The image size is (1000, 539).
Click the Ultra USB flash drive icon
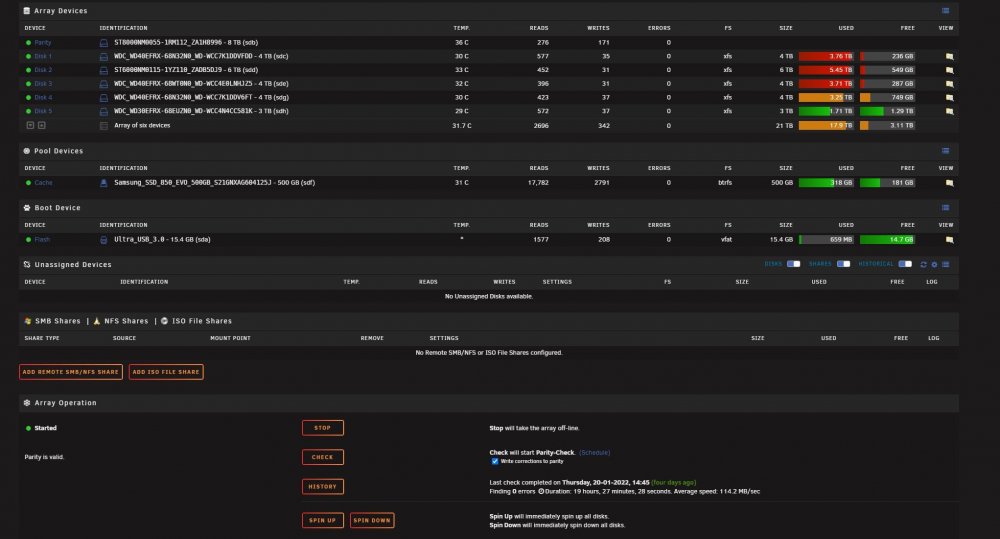(103, 240)
